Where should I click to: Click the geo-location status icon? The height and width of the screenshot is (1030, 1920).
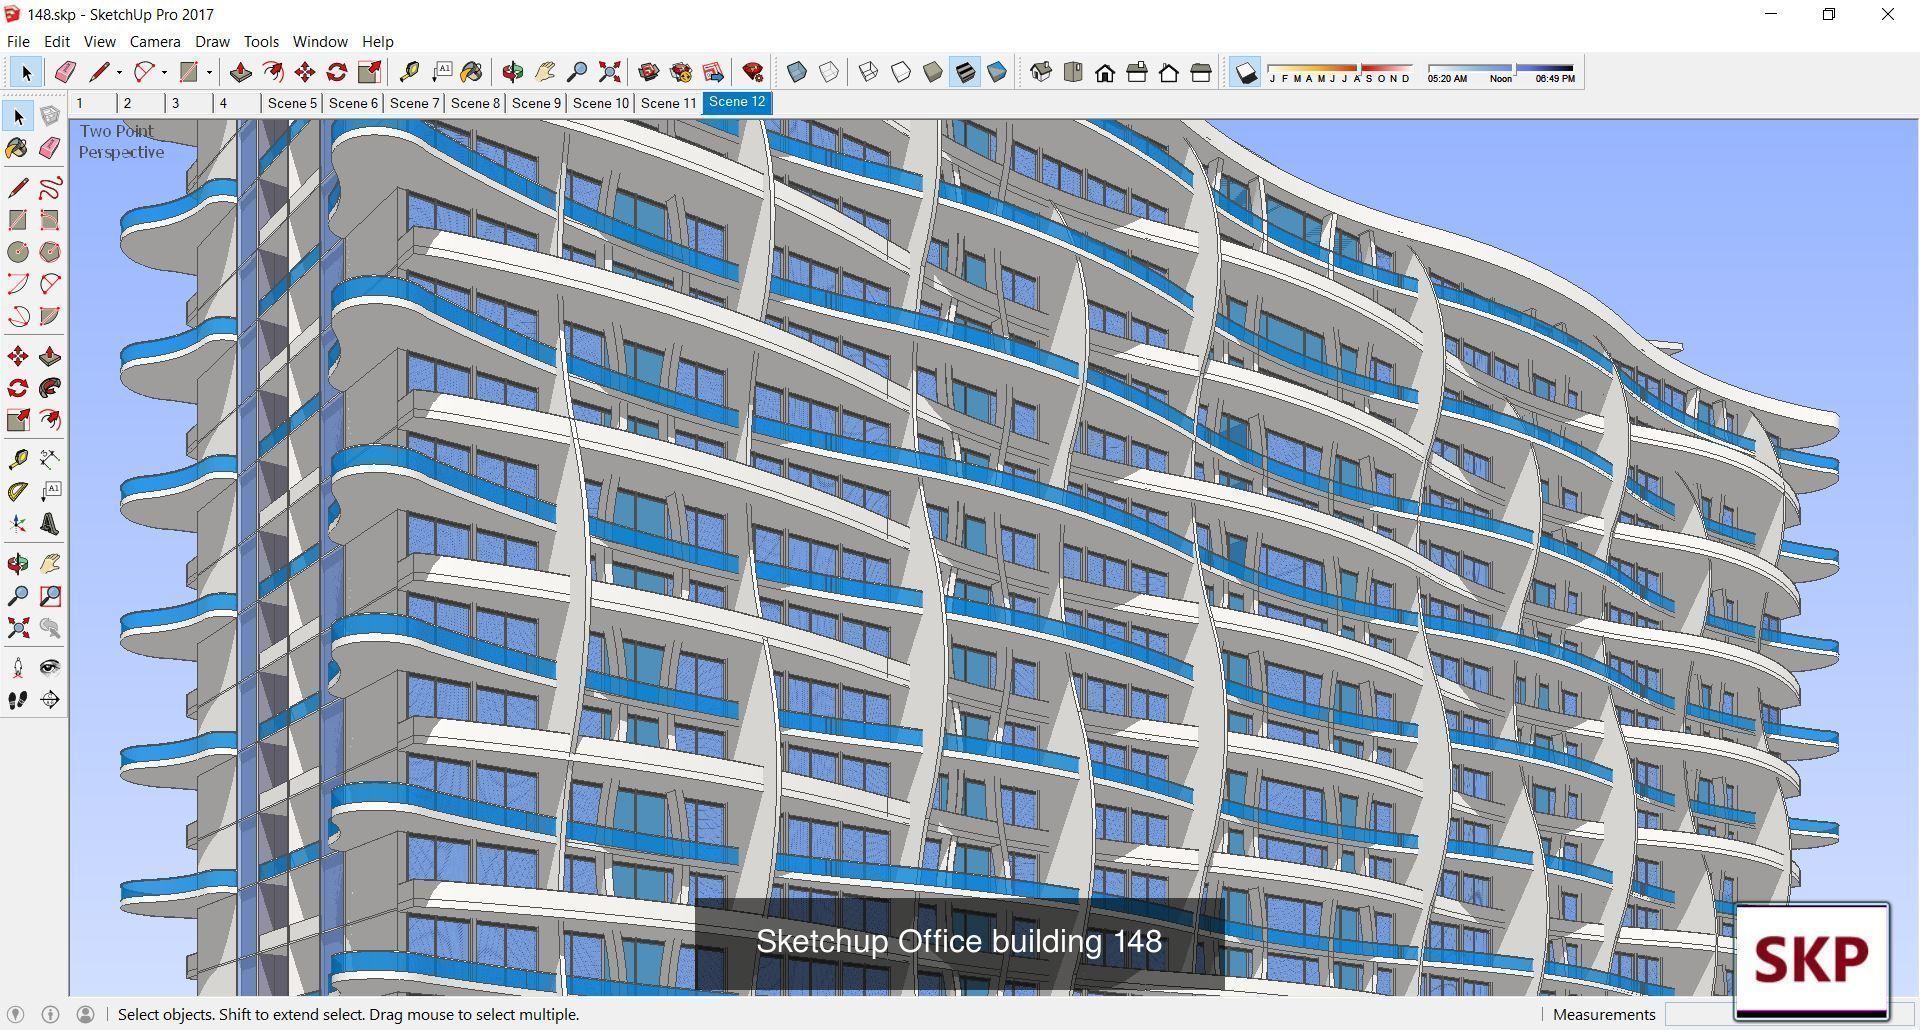tap(16, 1014)
